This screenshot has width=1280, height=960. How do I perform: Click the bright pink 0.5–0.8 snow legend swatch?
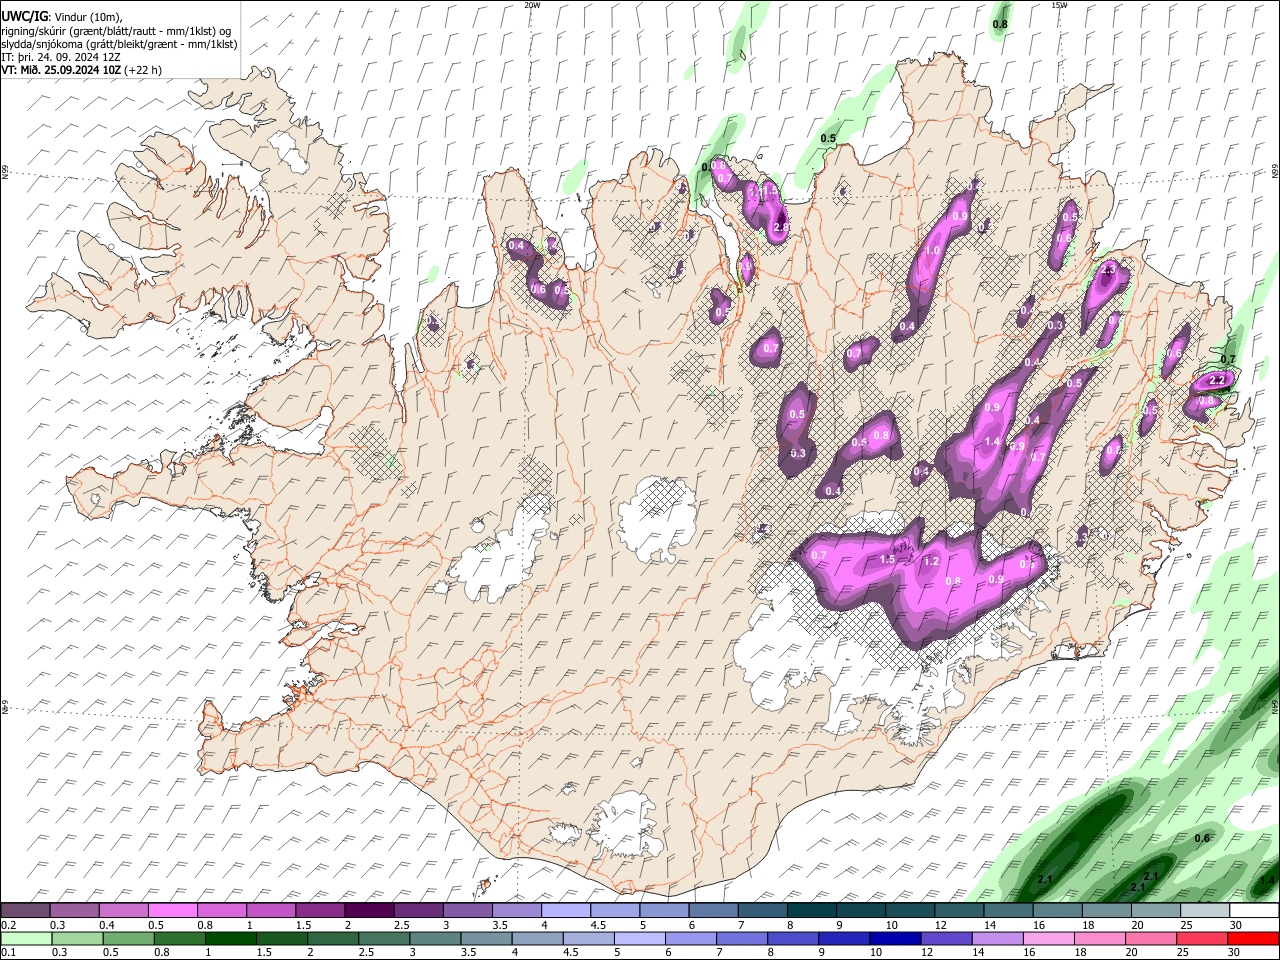click(173, 911)
